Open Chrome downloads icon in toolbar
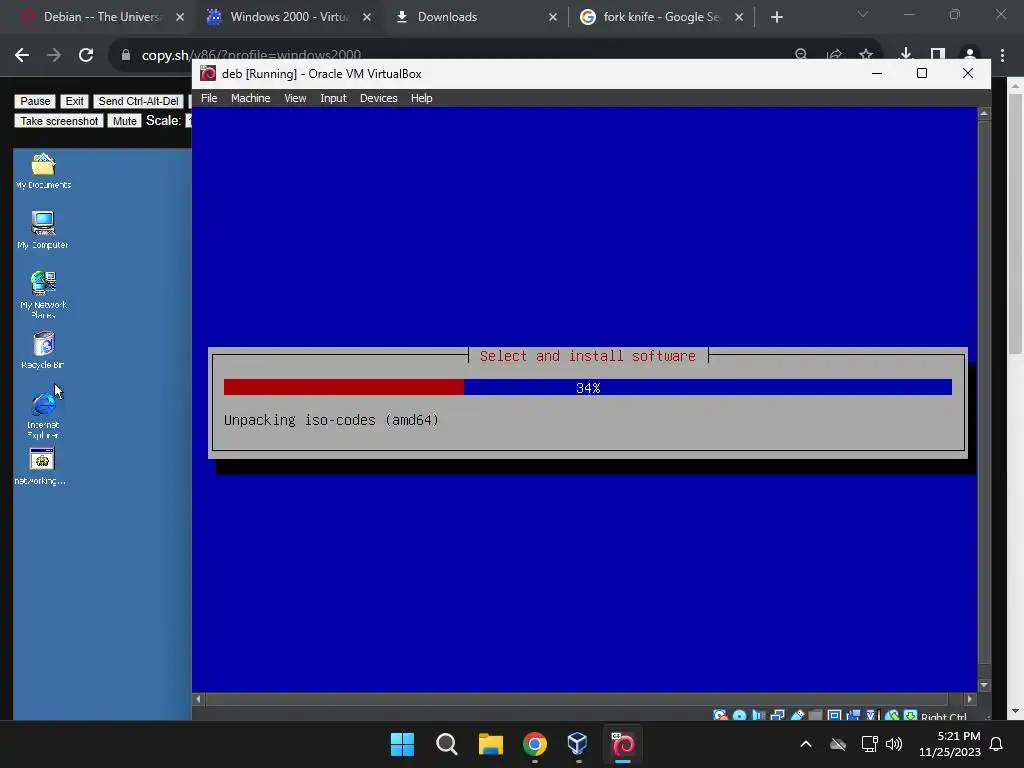The width and height of the screenshot is (1024, 768). click(x=905, y=55)
